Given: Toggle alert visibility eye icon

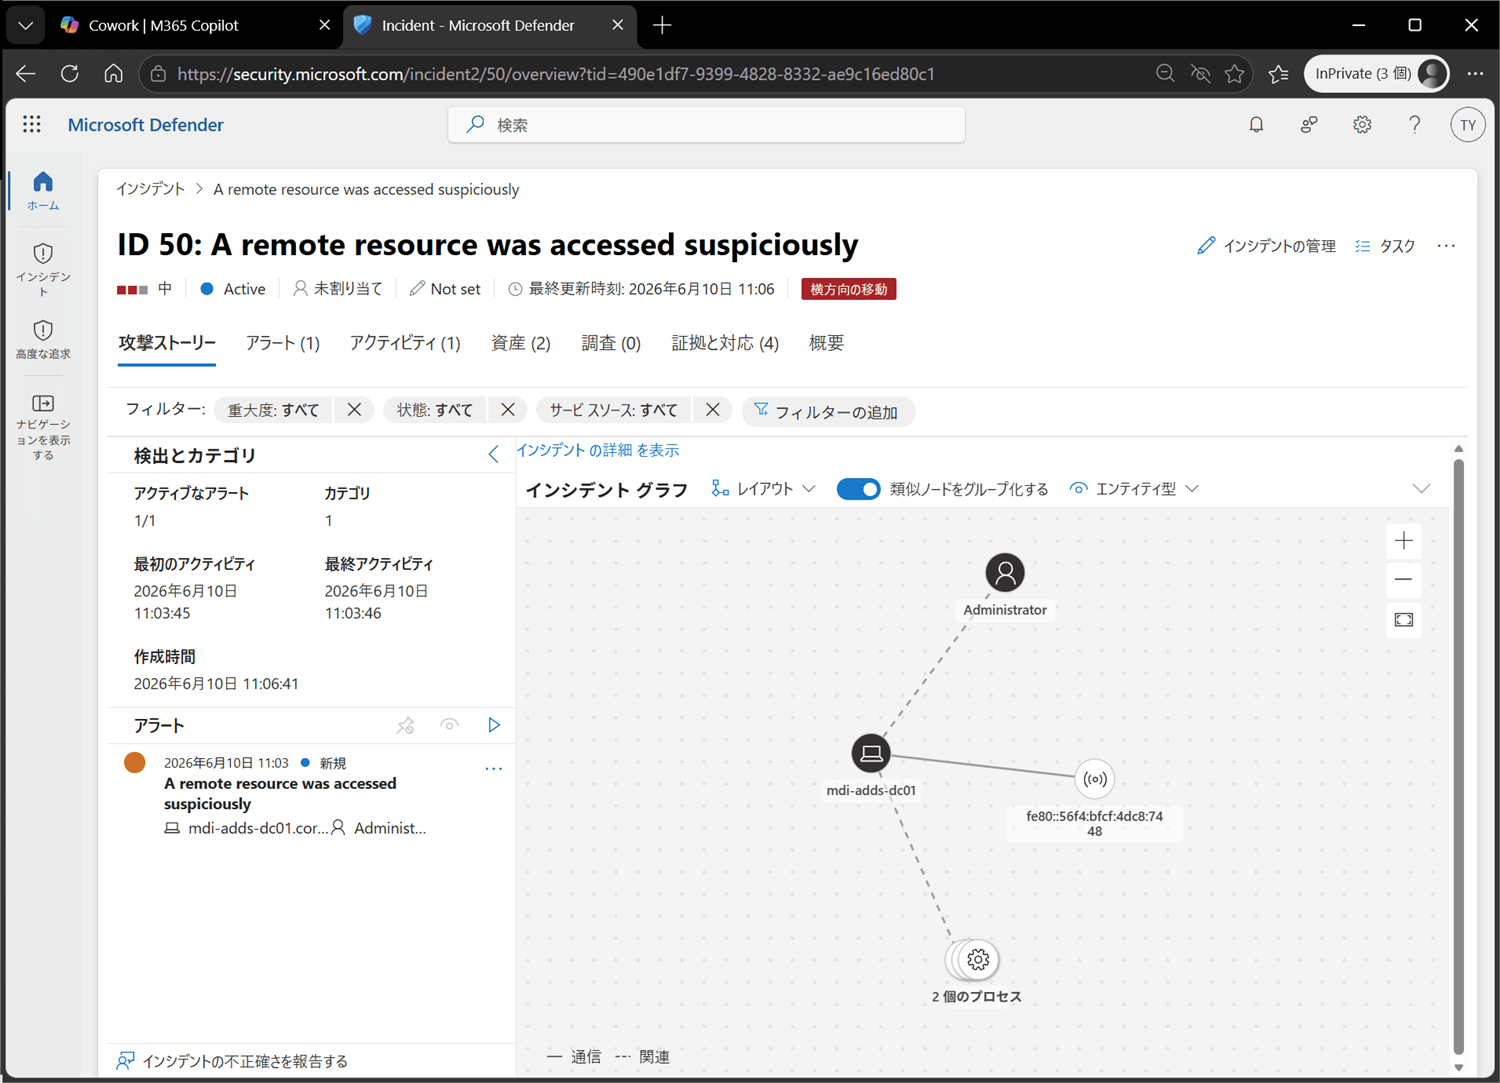Looking at the screenshot, I should click(450, 725).
